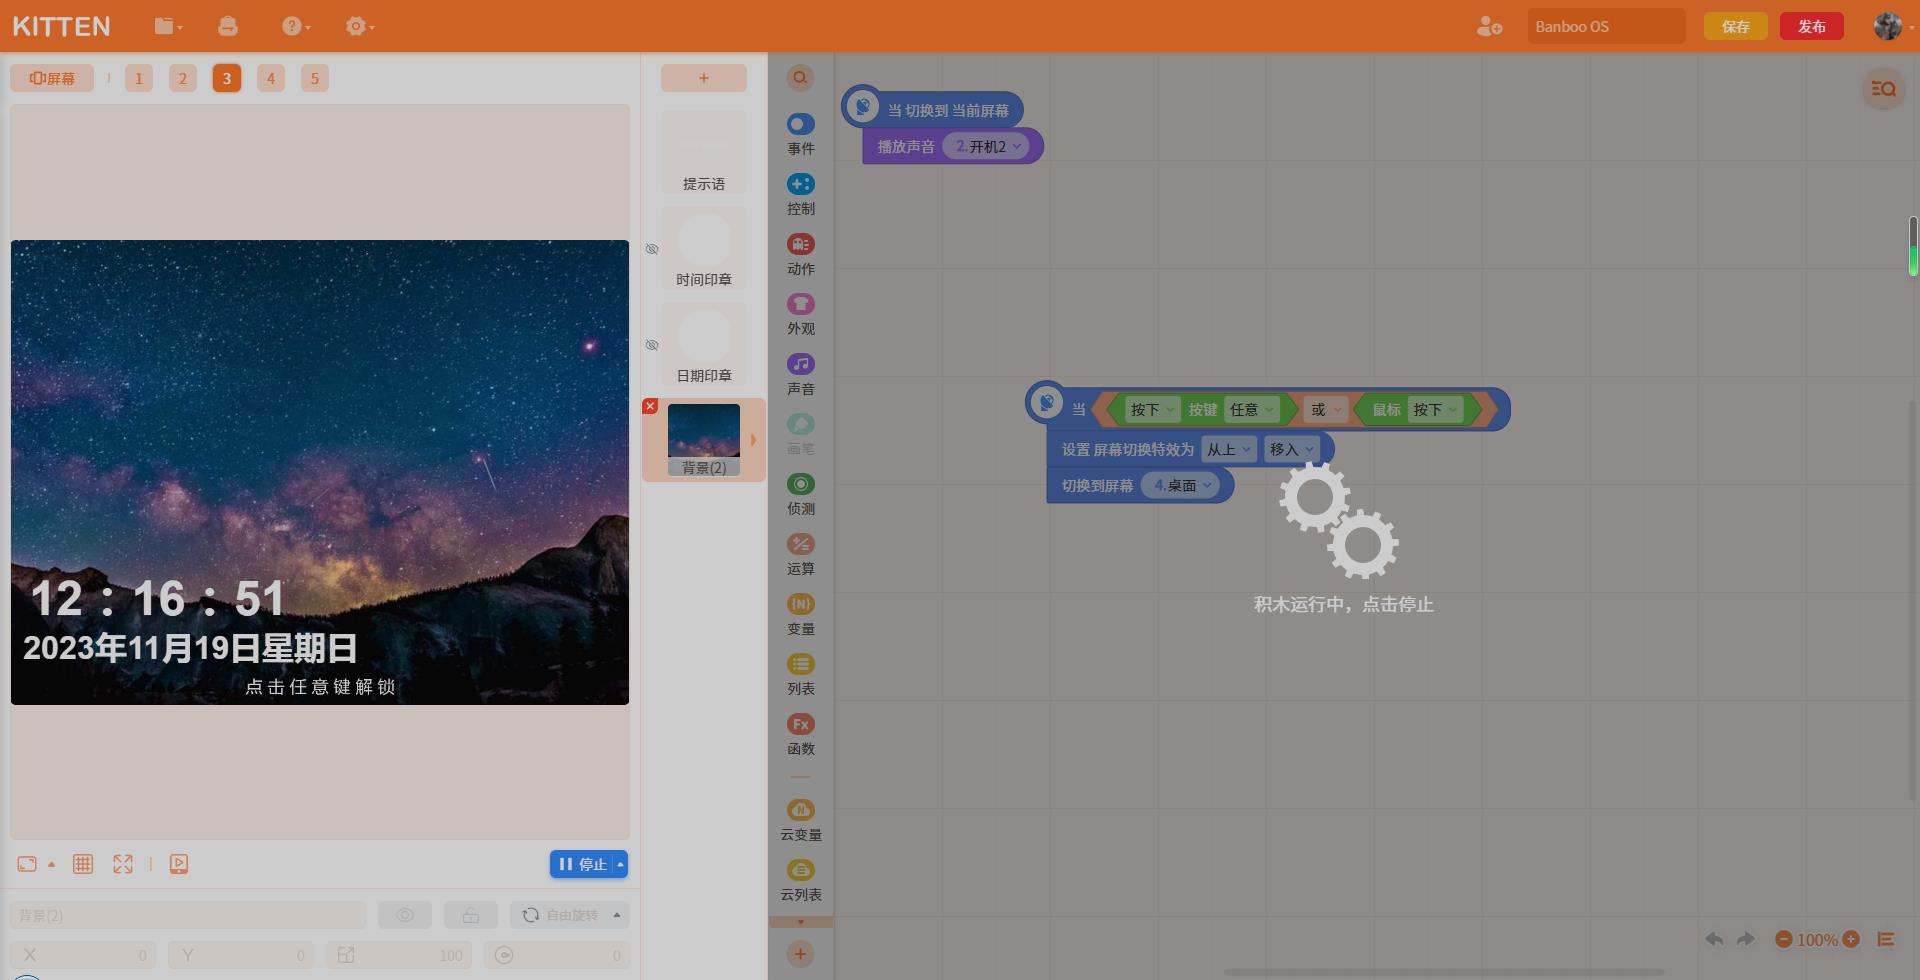Image resolution: width=1920 pixels, height=980 pixels.
Task: Undo the last workspace action
Action: [x=1714, y=939]
